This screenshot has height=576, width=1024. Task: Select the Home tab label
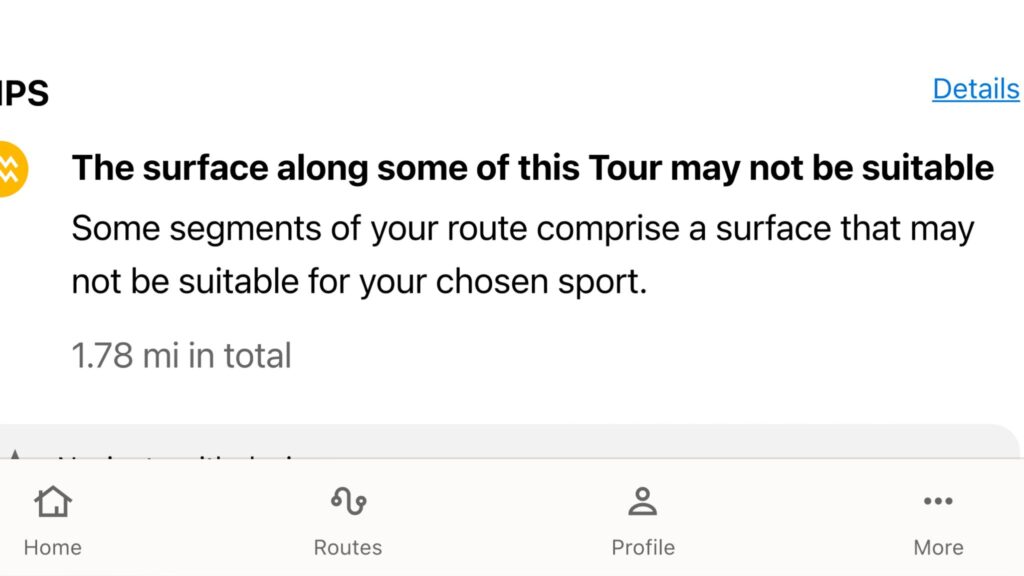click(53, 547)
